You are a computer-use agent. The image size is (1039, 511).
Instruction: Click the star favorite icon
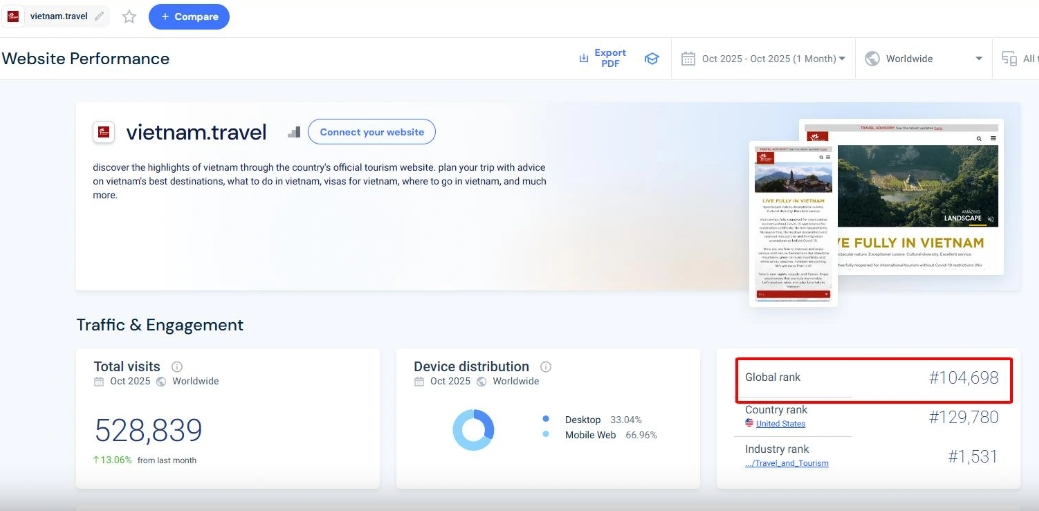pos(129,17)
